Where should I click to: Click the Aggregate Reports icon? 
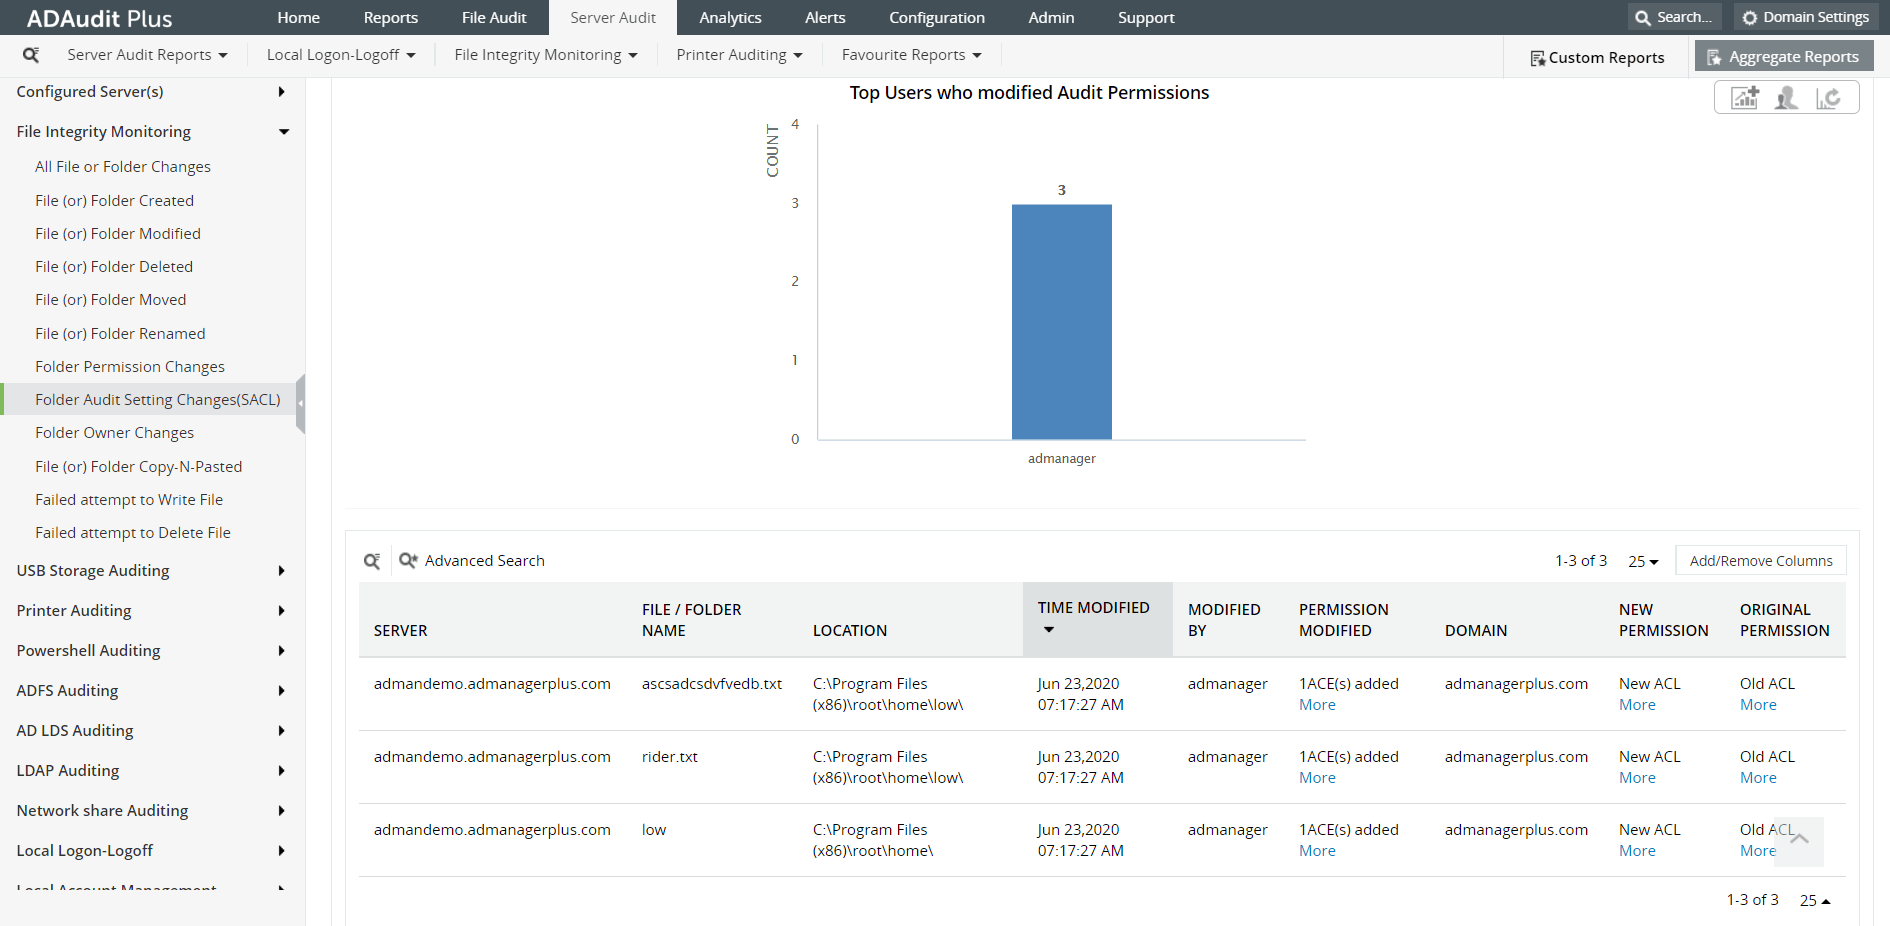point(1714,57)
